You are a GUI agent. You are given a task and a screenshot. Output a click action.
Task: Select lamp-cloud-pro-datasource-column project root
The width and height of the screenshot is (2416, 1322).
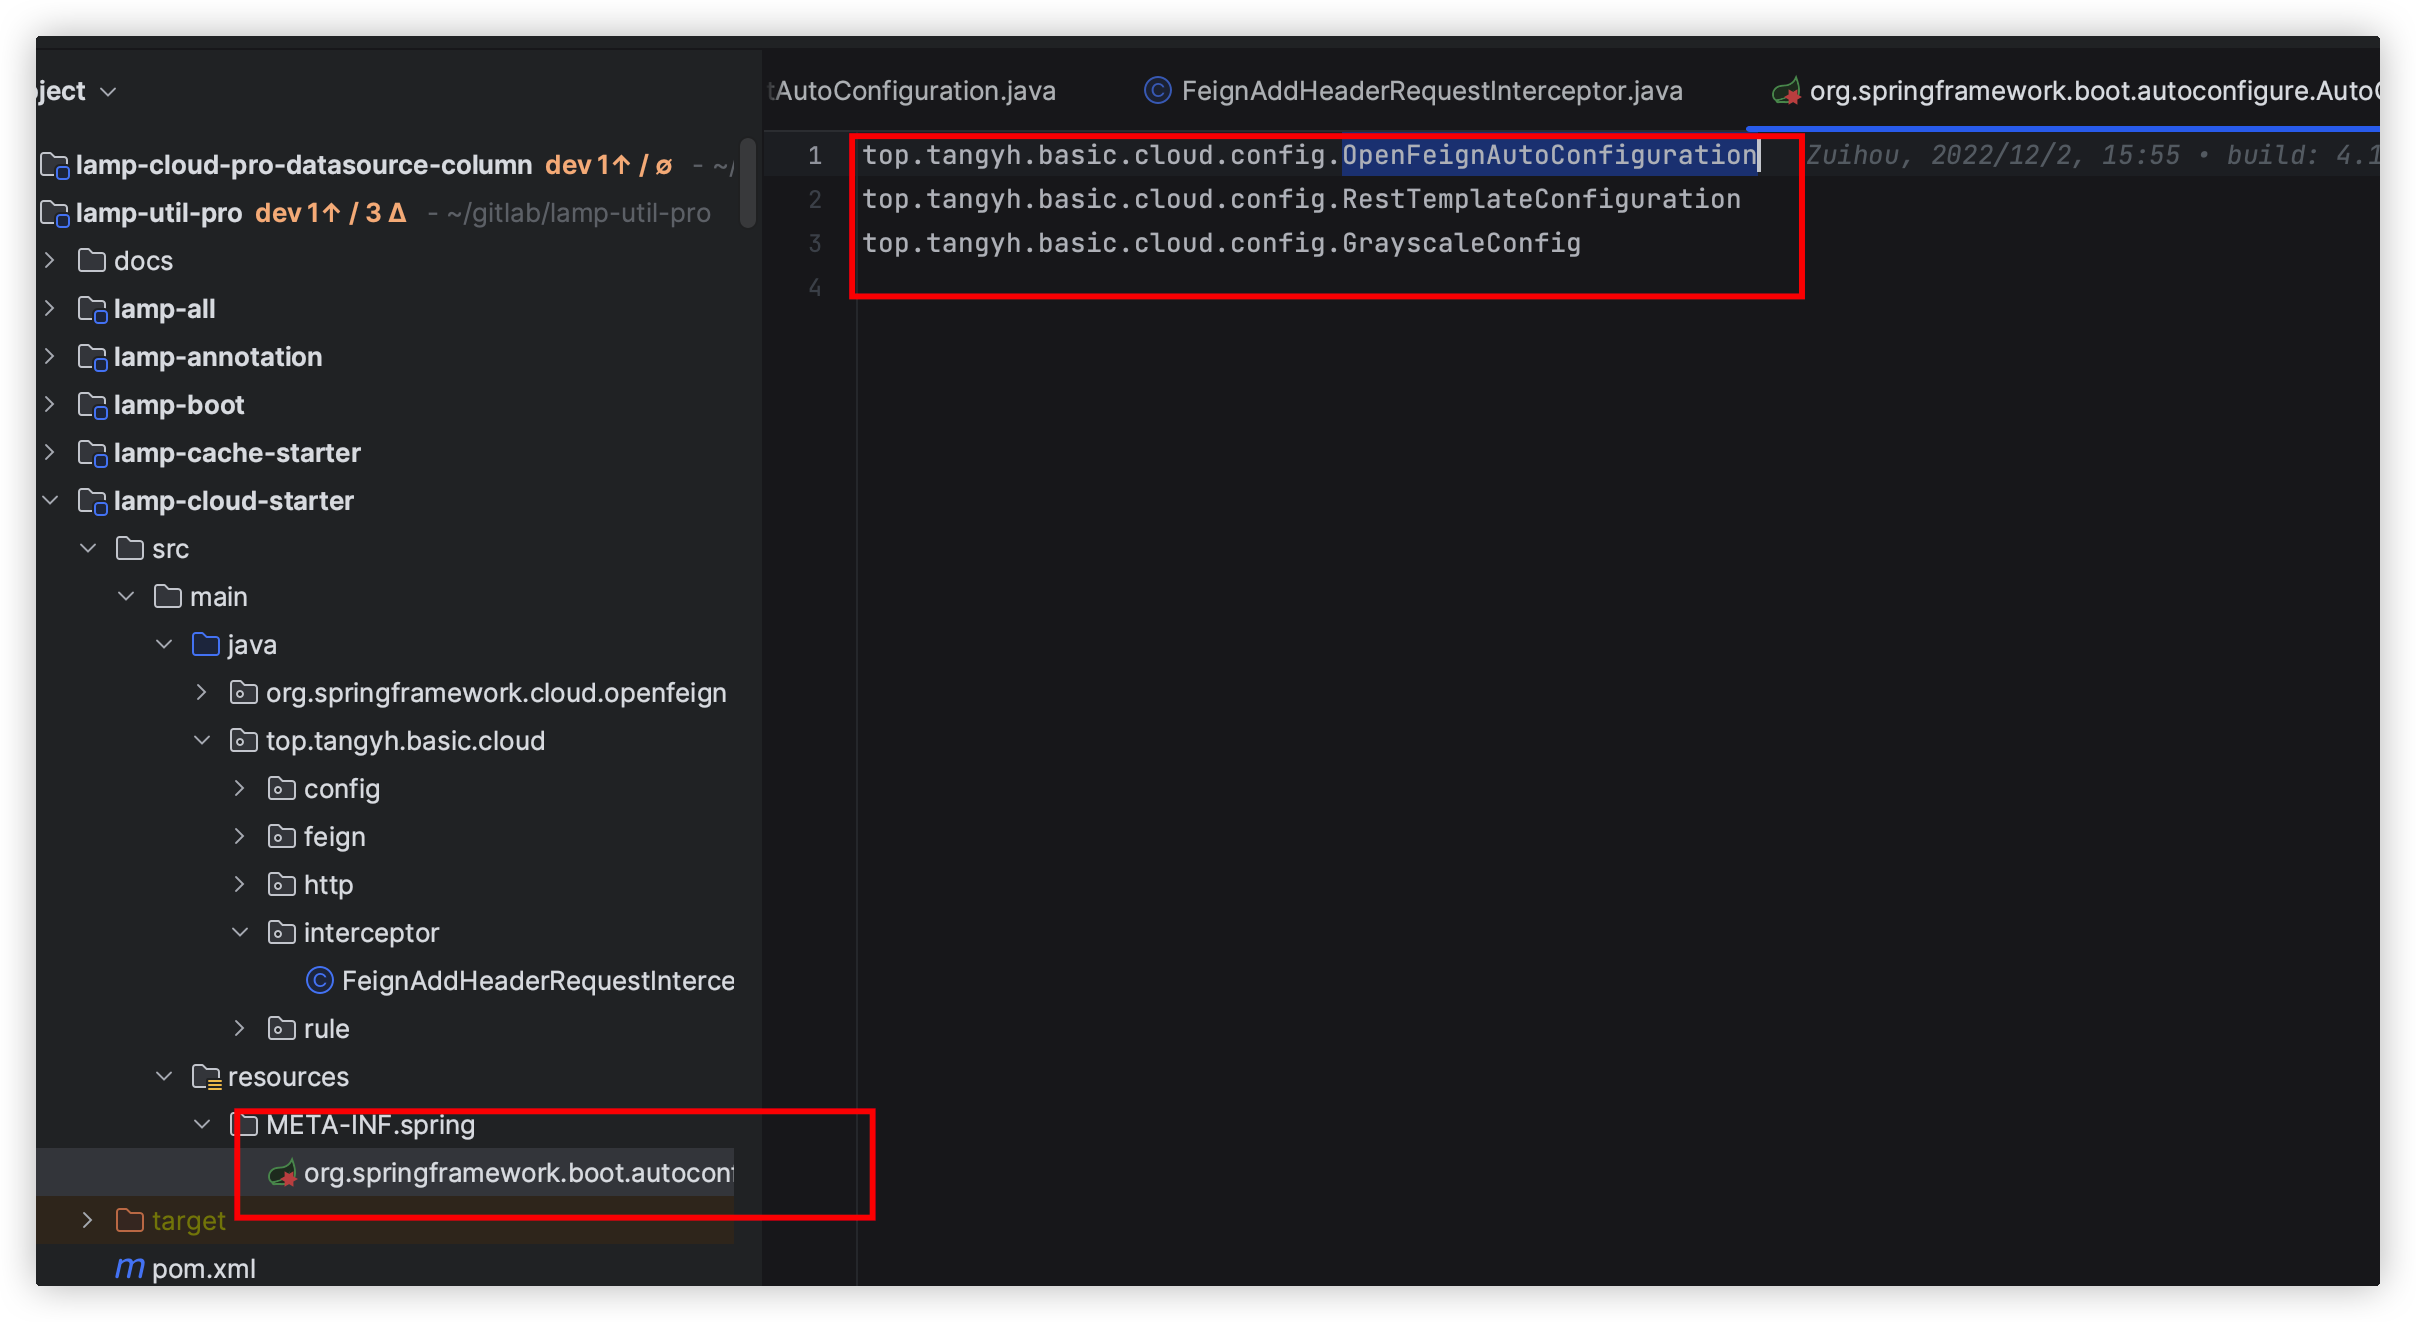[x=303, y=164]
